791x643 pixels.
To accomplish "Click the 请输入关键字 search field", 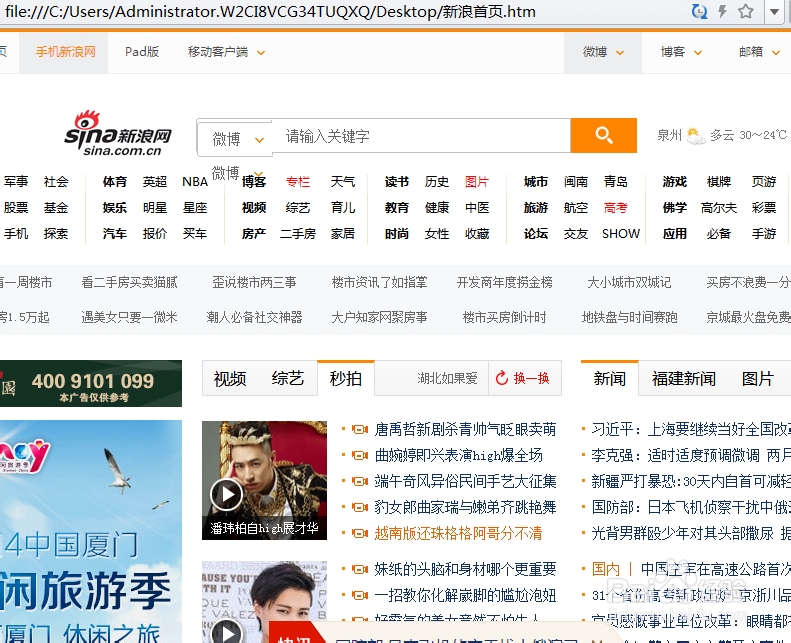I will 421,136.
